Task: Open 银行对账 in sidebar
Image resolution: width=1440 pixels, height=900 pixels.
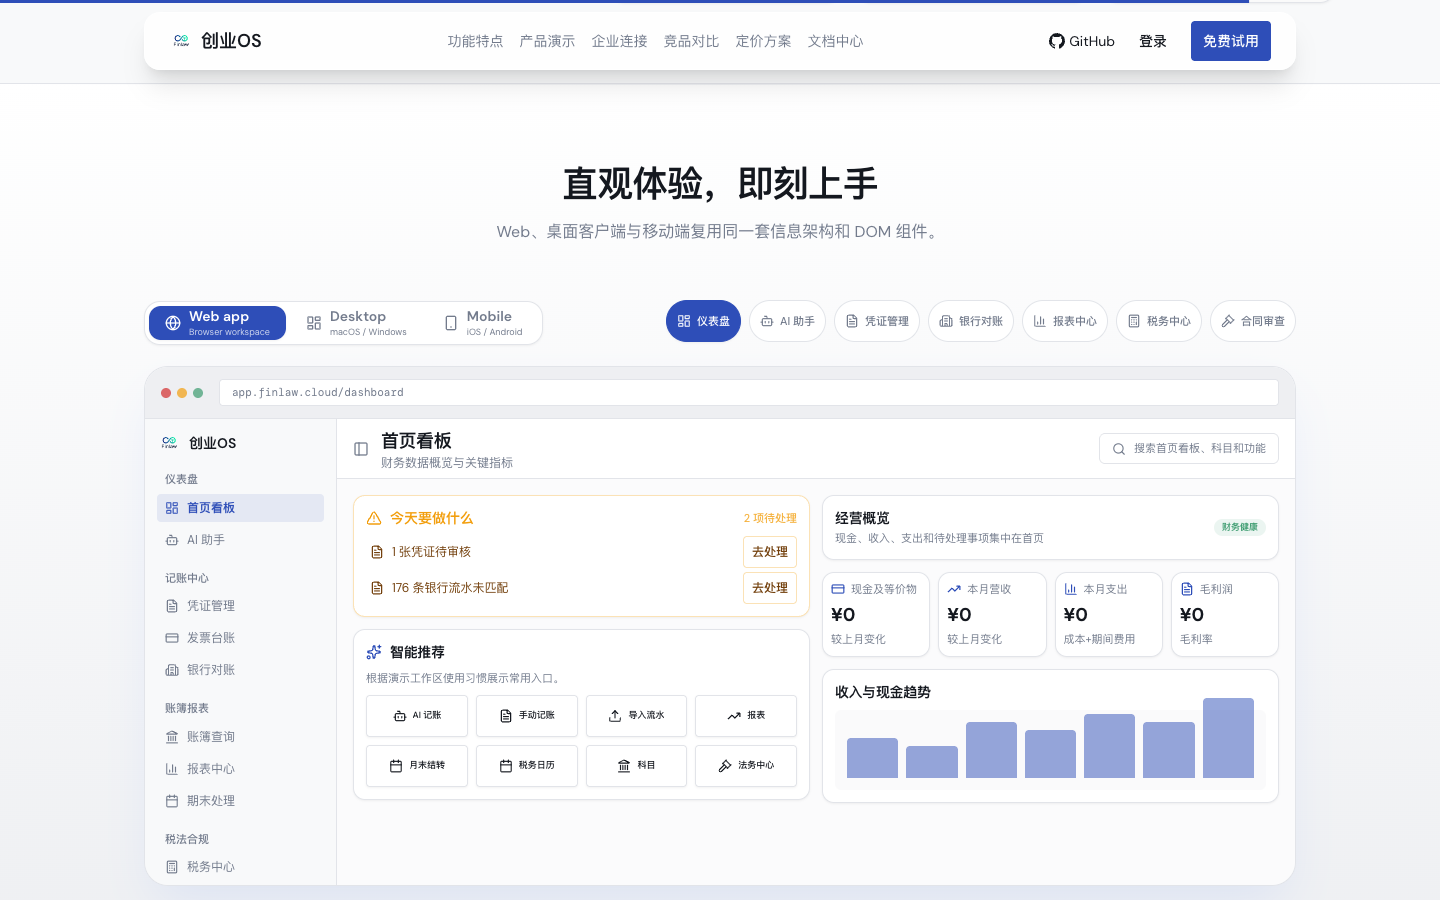Action: pyautogui.click(x=240, y=670)
